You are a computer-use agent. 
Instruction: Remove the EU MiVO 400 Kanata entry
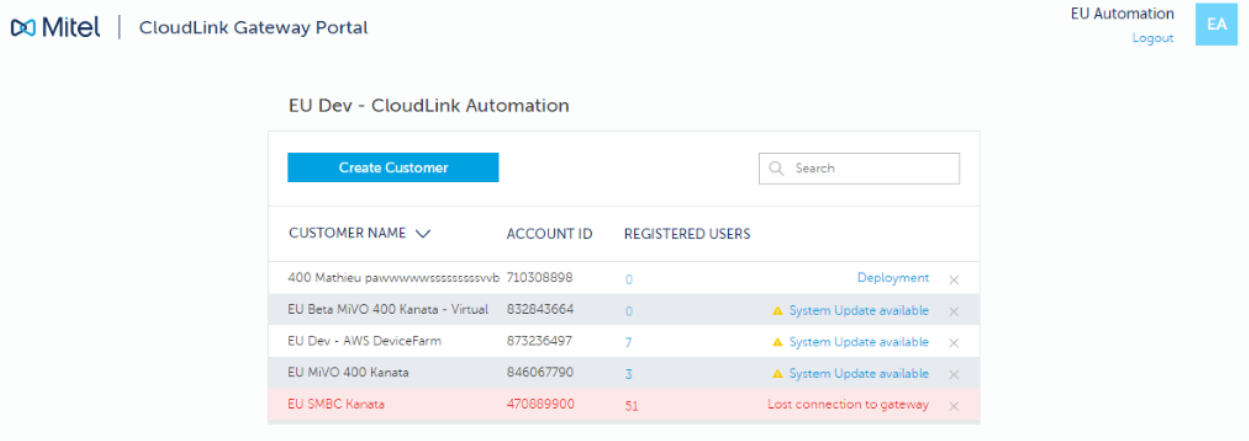click(x=953, y=375)
